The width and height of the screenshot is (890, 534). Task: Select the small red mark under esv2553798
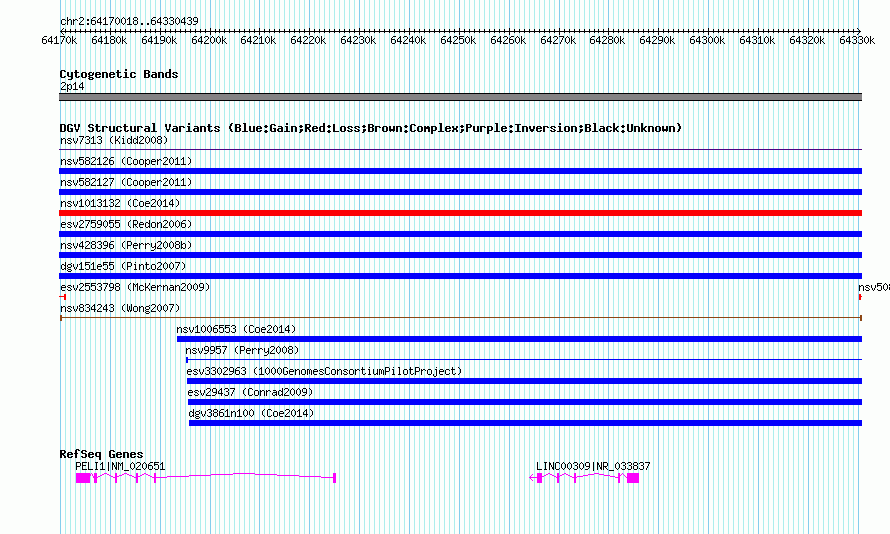pyautogui.click(x=62, y=297)
